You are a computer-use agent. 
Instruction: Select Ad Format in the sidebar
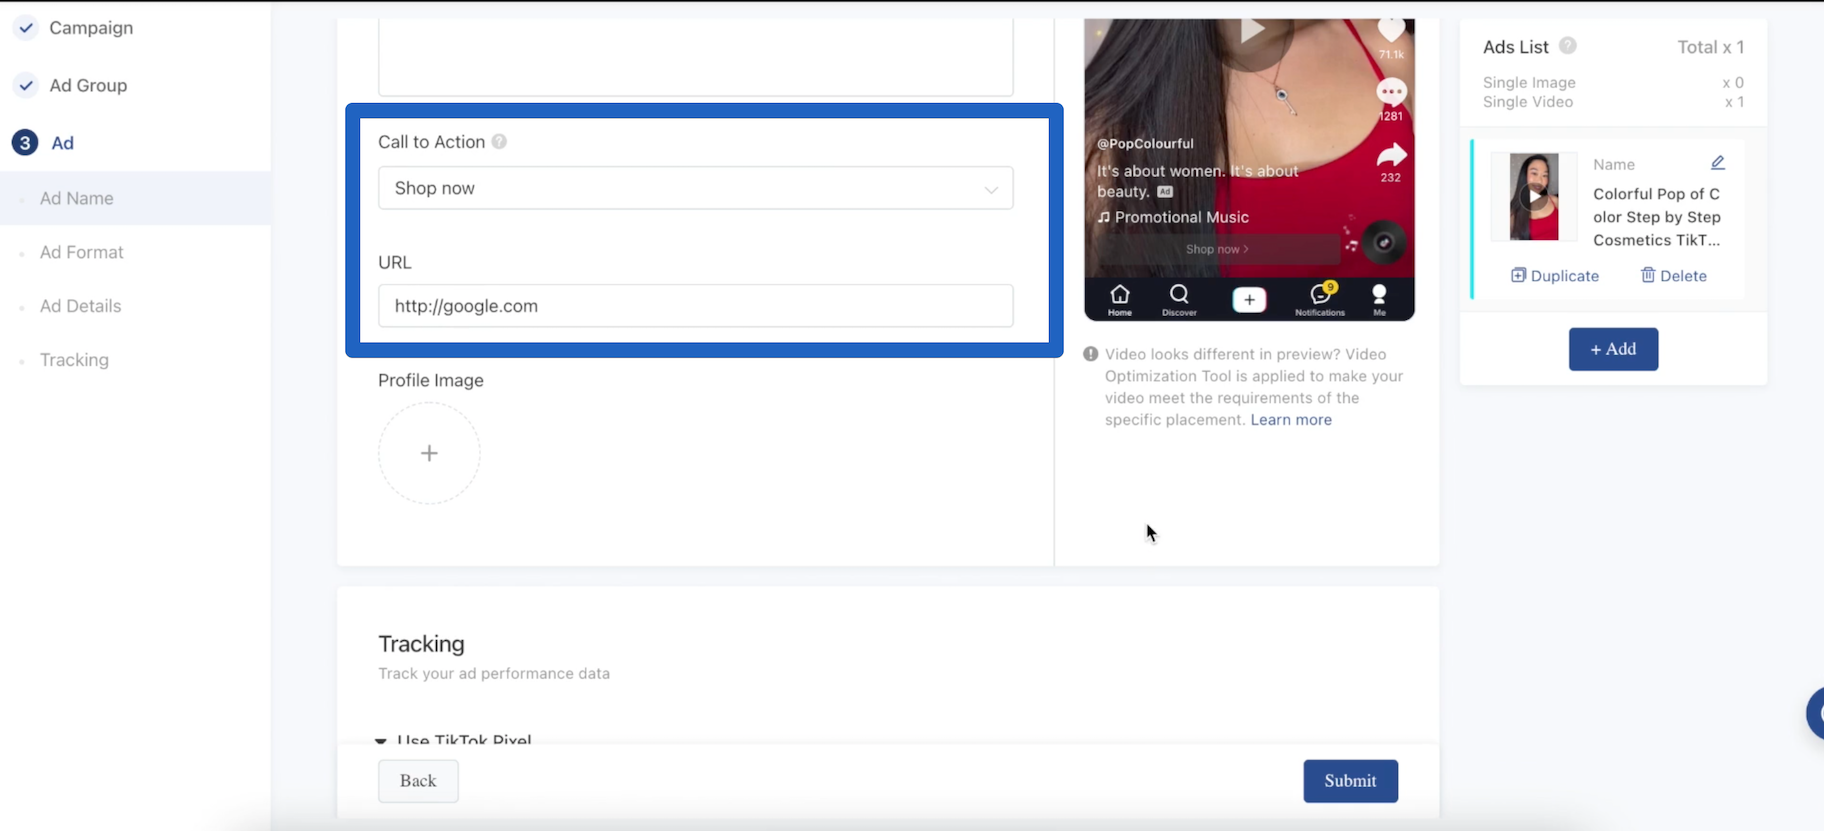81,252
